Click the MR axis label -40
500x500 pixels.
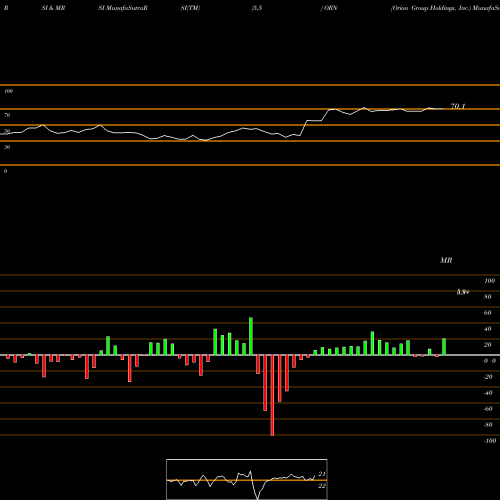click(x=488, y=393)
